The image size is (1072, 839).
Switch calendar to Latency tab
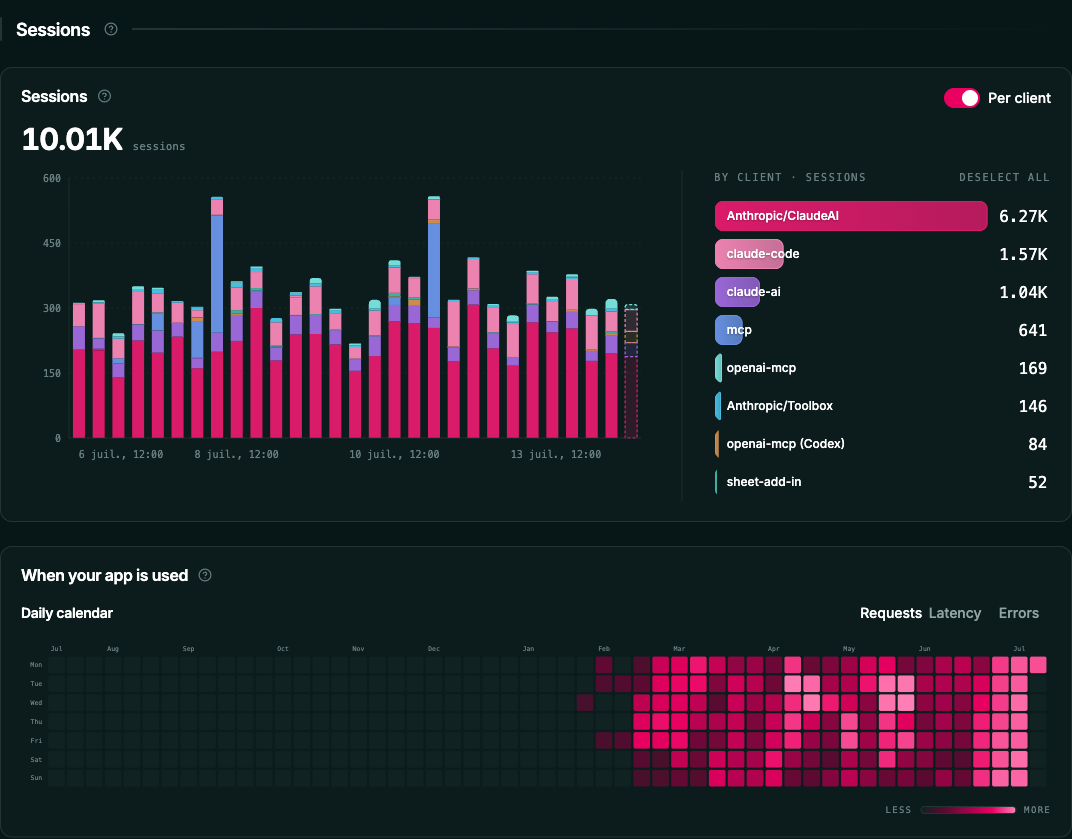(x=954, y=613)
